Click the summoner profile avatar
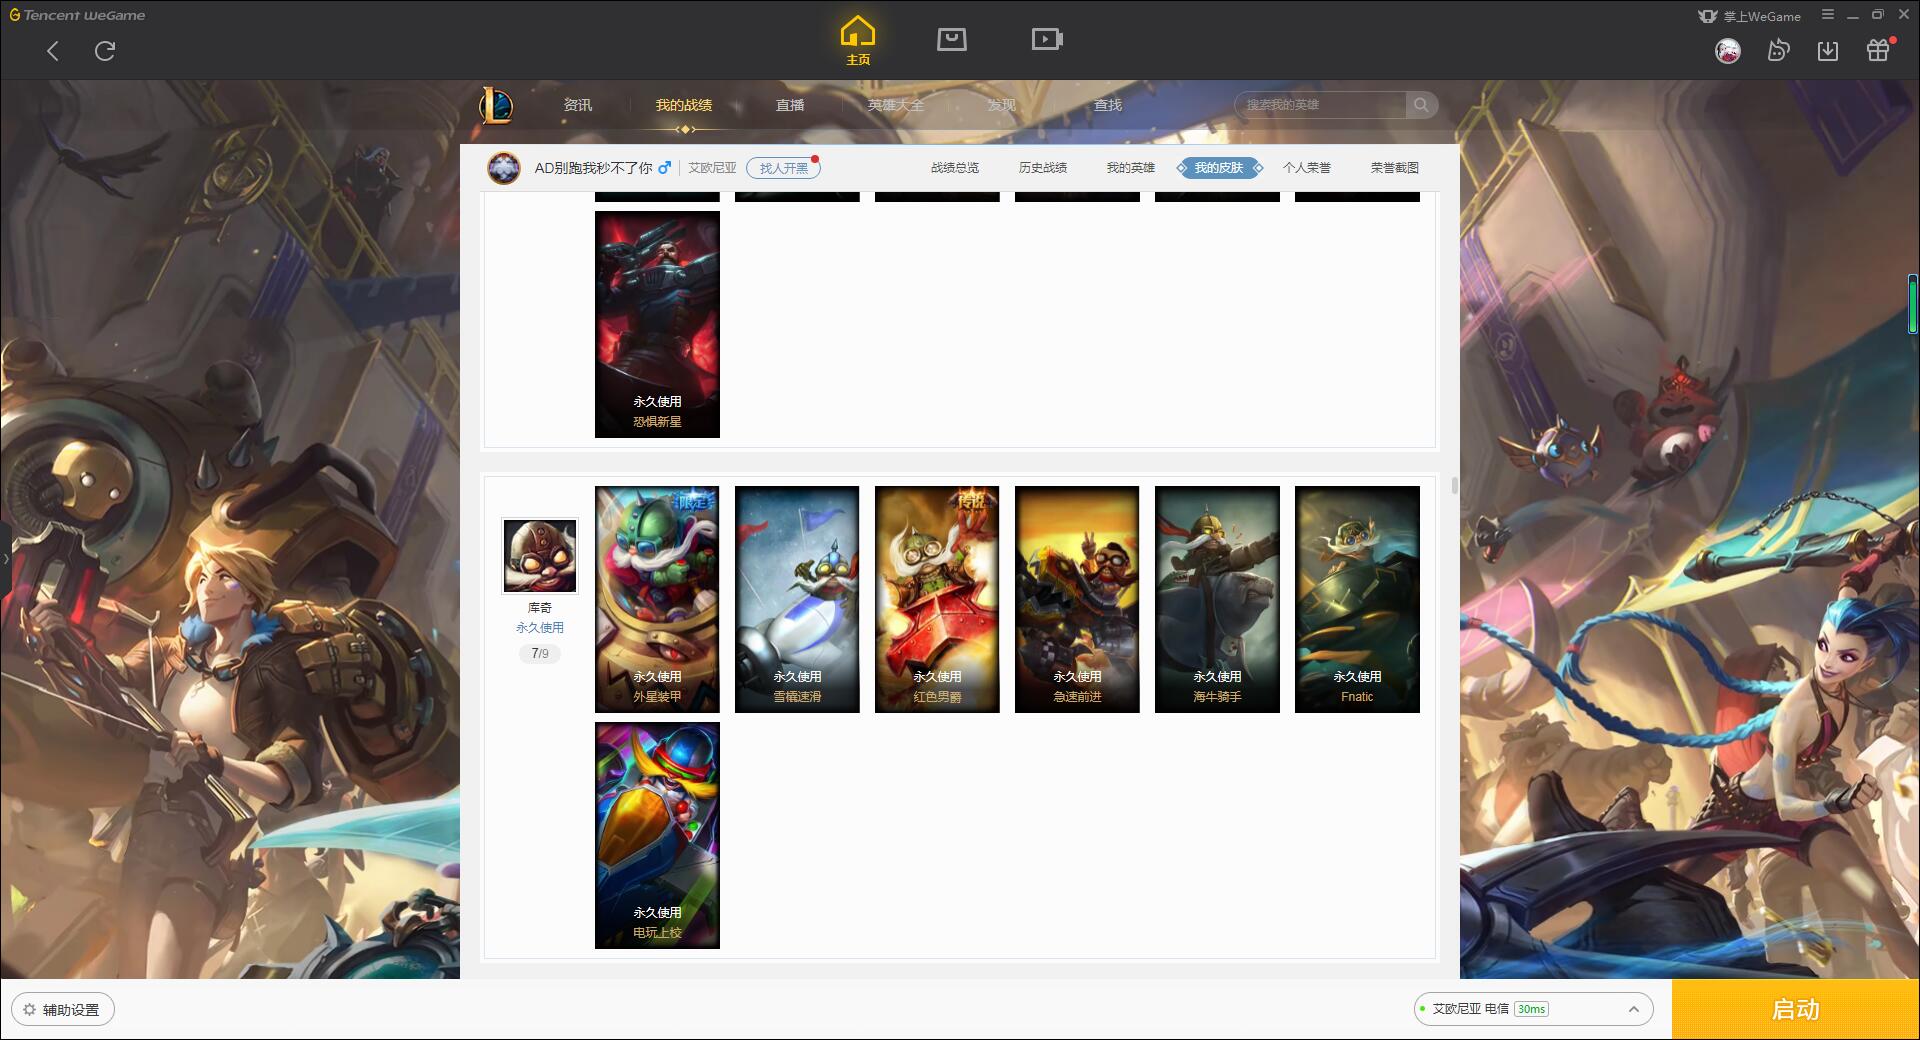1920x1040 pixels. [504, 168]
